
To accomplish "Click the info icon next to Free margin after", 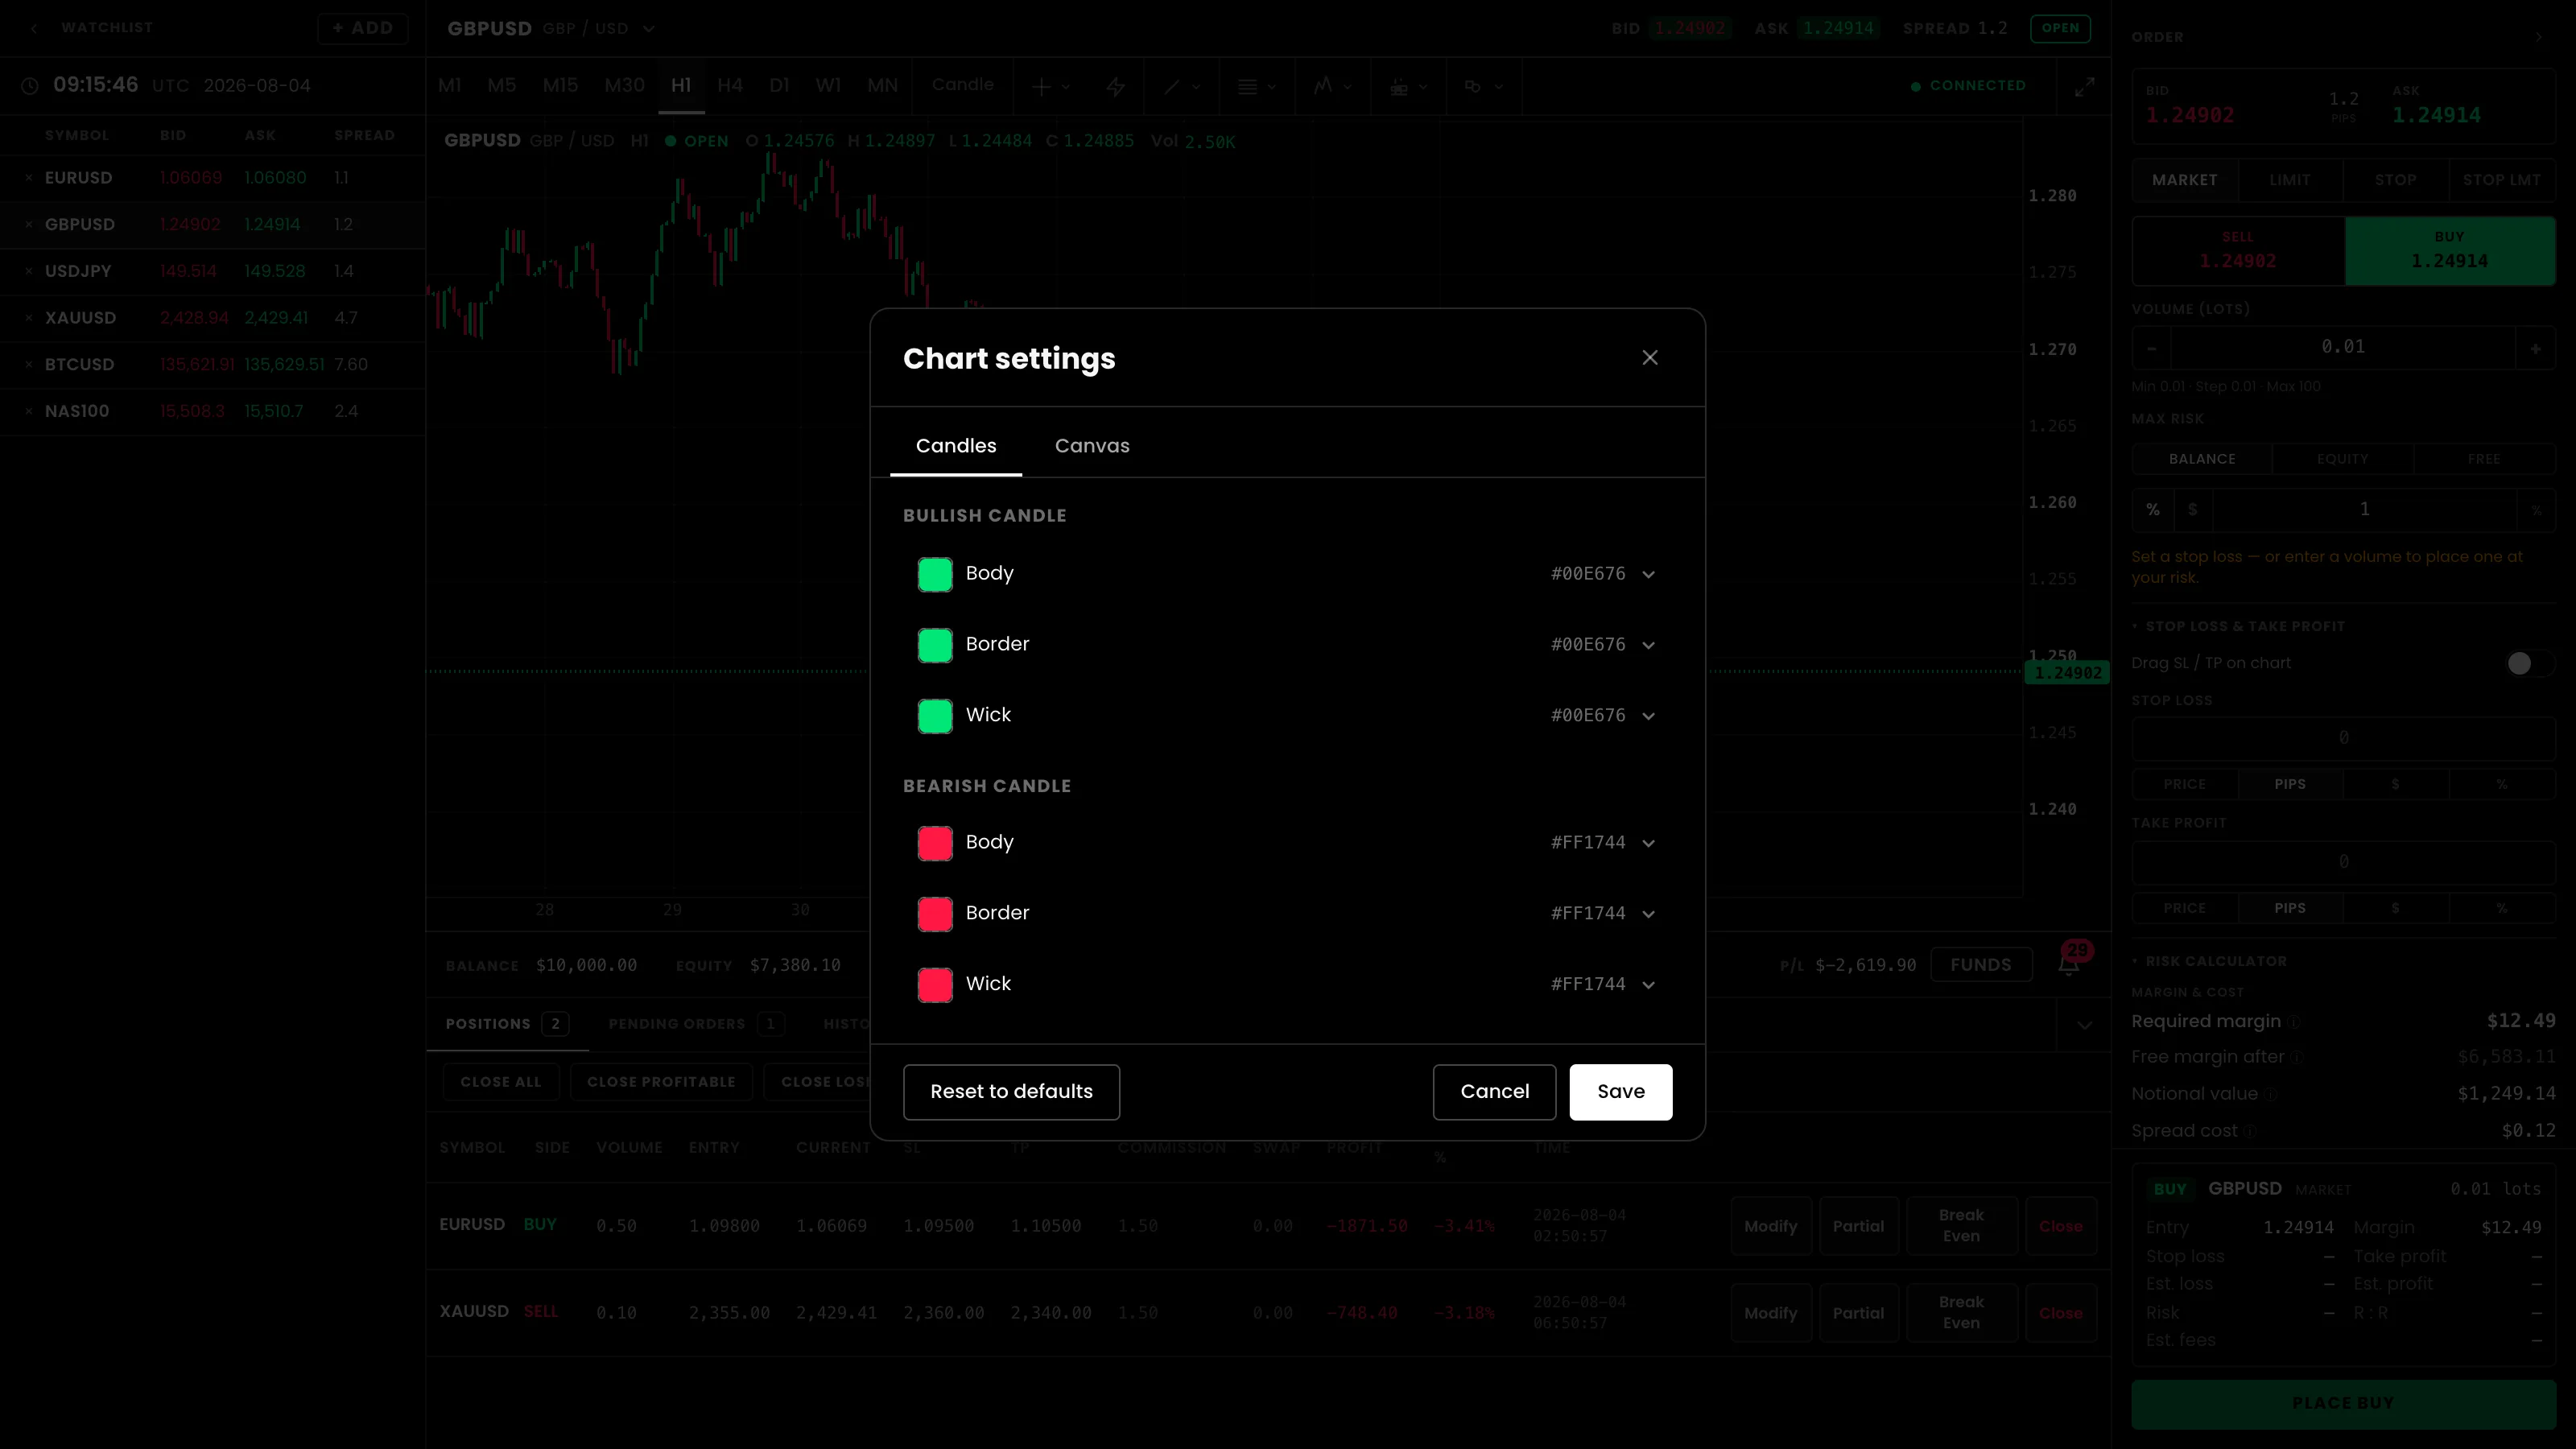I will pyautogui.click(x=2297, y=1058).
